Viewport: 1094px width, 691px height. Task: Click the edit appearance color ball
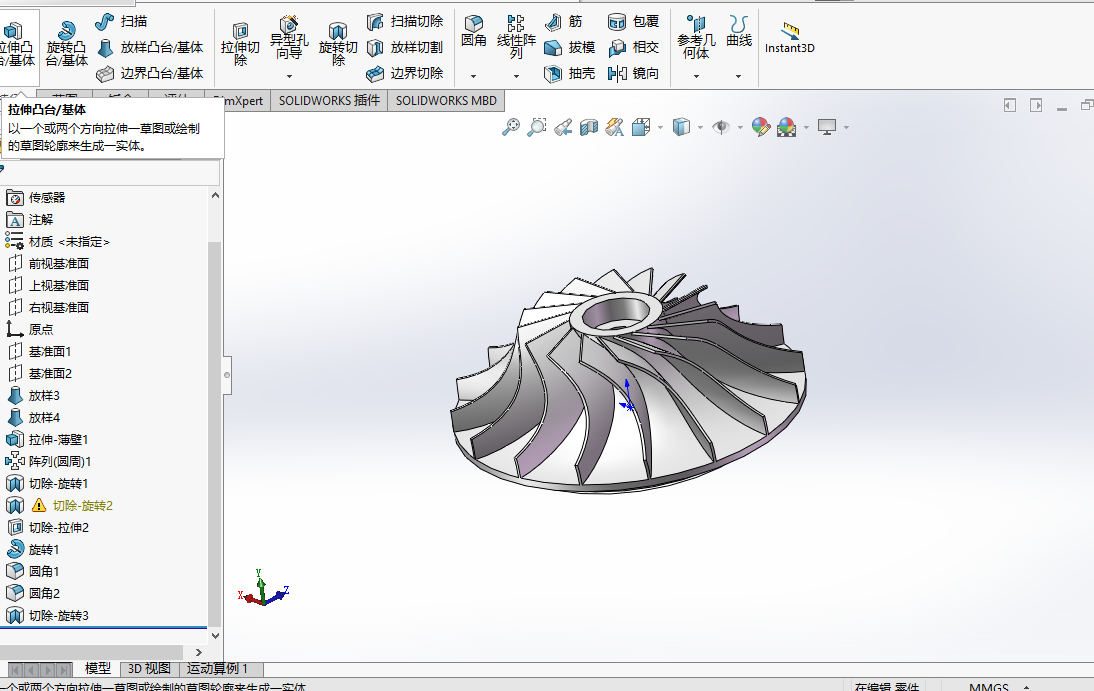click(x=761, y=127)
